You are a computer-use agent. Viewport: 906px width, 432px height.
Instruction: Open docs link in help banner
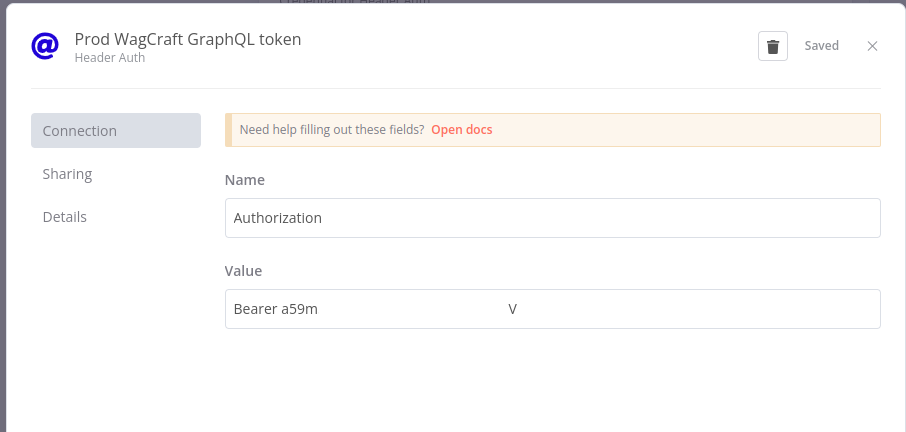coord(462,129)
